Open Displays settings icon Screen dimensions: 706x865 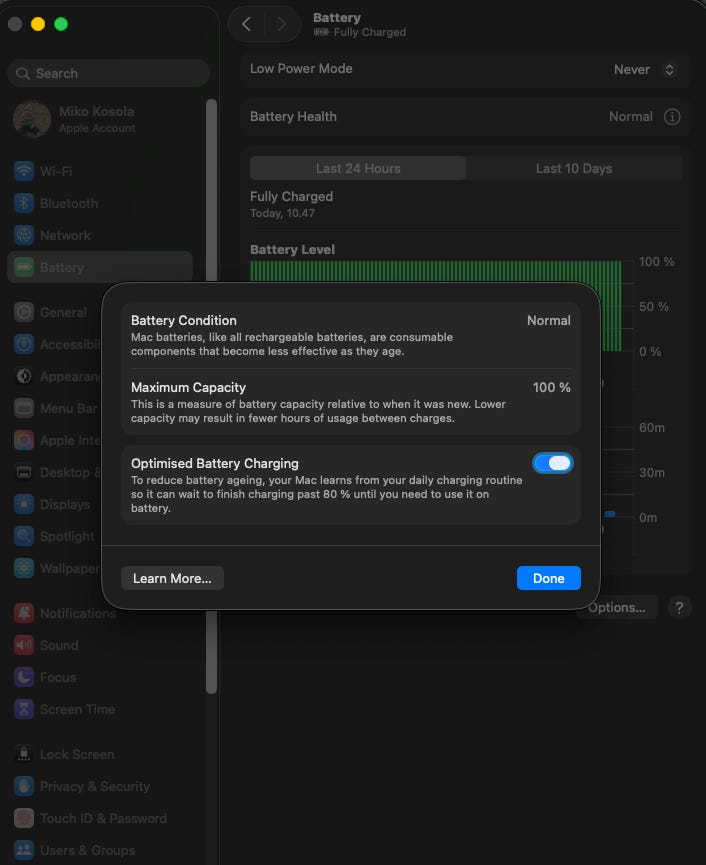click(24, 504)
